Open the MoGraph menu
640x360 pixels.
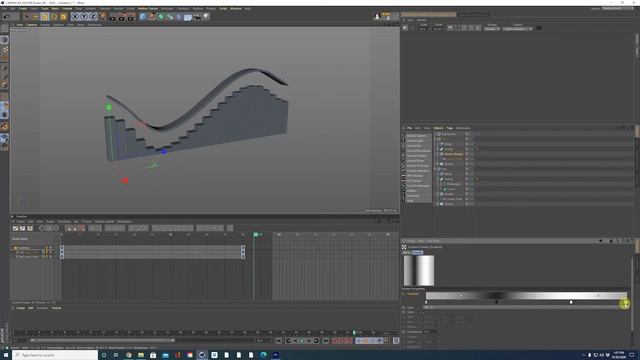(166, 8)
